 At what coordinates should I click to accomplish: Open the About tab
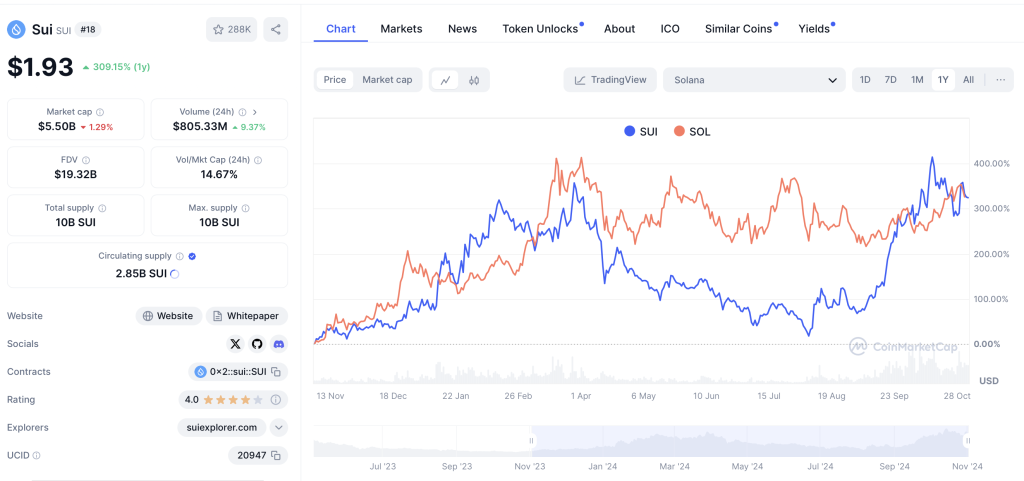620,29
